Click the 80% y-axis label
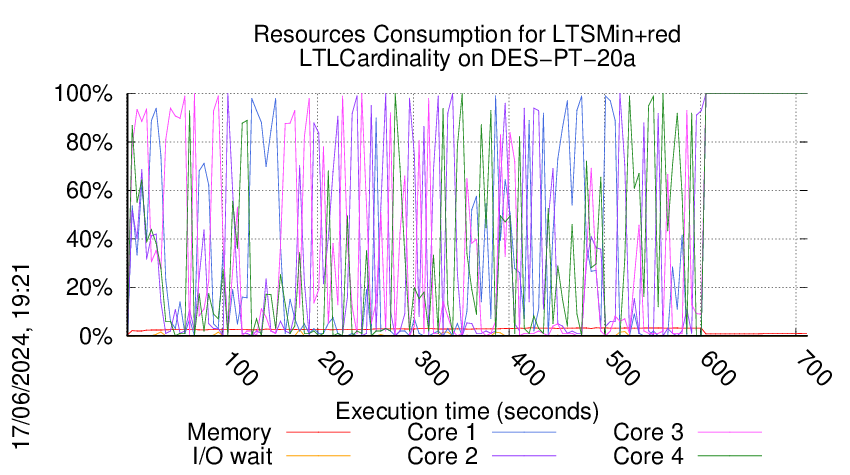 (89, 143)
